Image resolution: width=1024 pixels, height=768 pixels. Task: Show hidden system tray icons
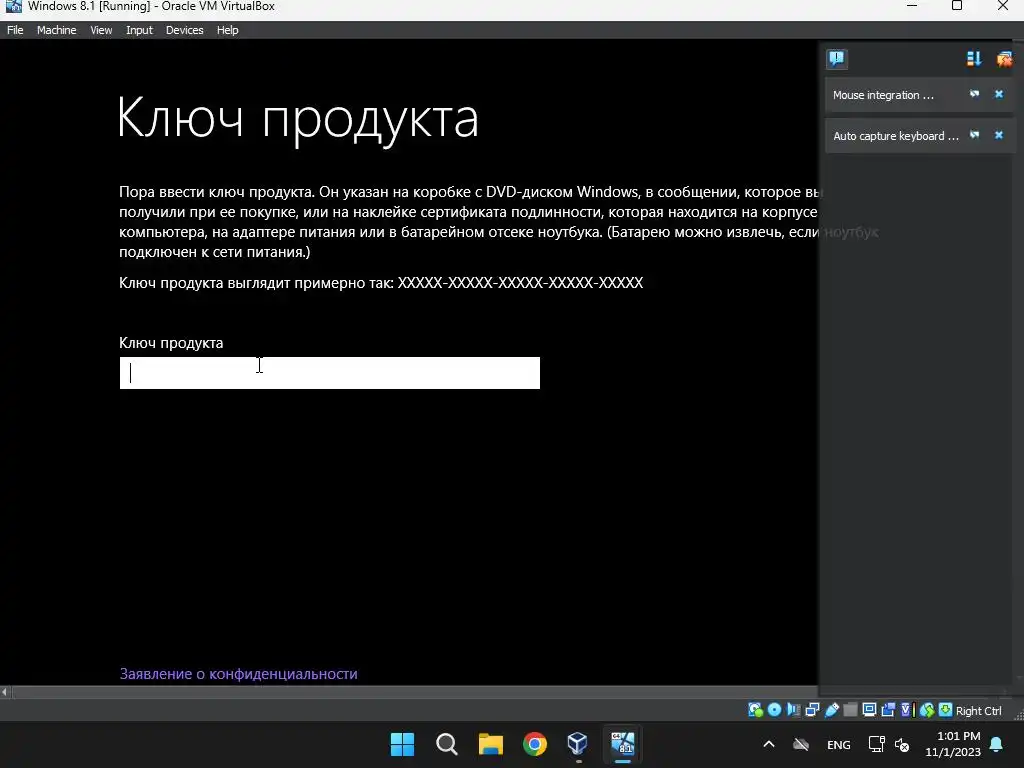[x=769, y=744]
